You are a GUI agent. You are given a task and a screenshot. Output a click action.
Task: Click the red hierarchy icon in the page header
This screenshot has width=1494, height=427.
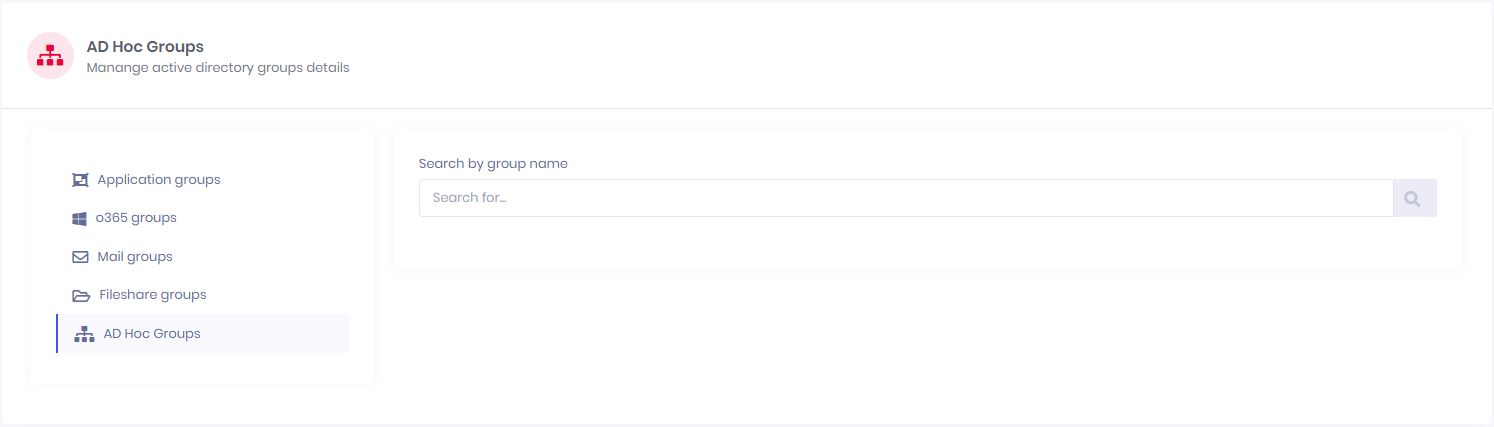[x=50, y=56]
